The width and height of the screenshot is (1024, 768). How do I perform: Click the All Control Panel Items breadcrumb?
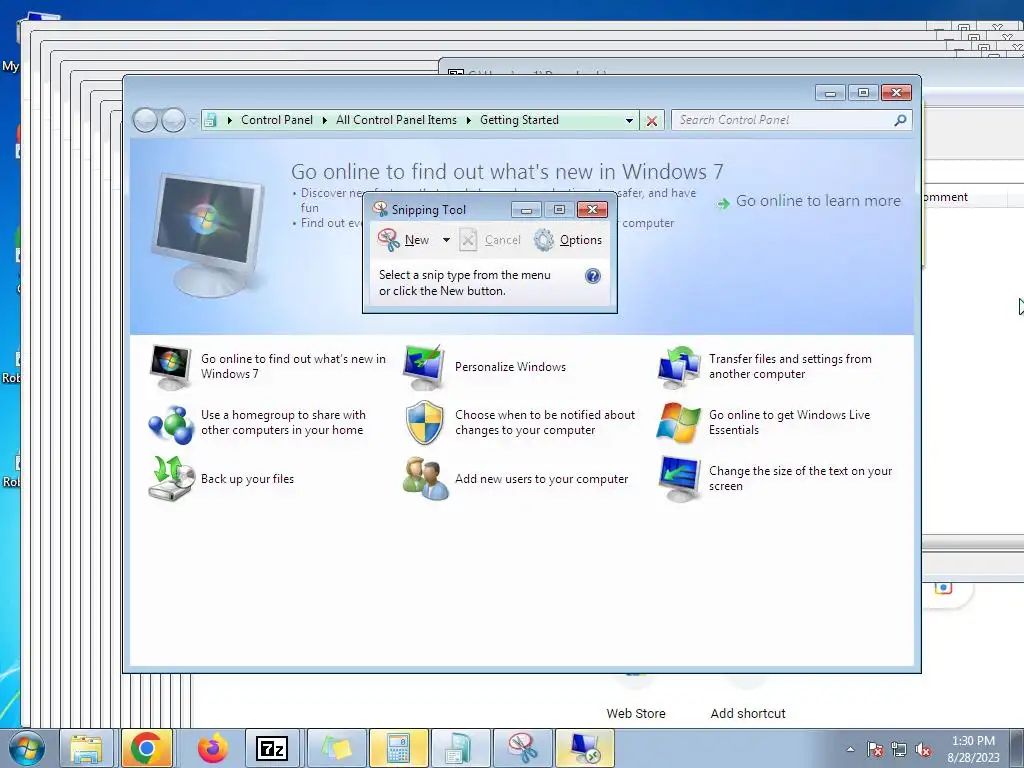(396, 120)
